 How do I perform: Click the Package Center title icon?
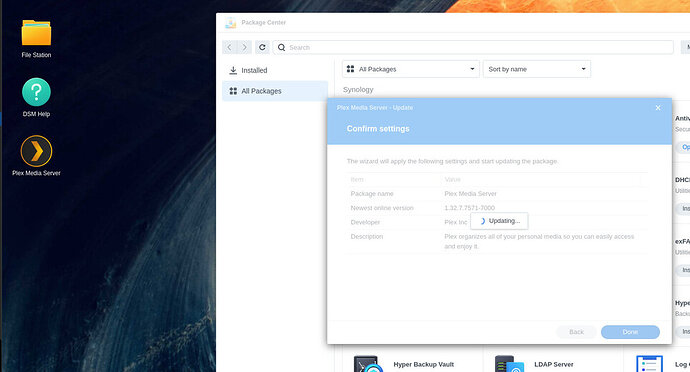[x=231, y=23]
